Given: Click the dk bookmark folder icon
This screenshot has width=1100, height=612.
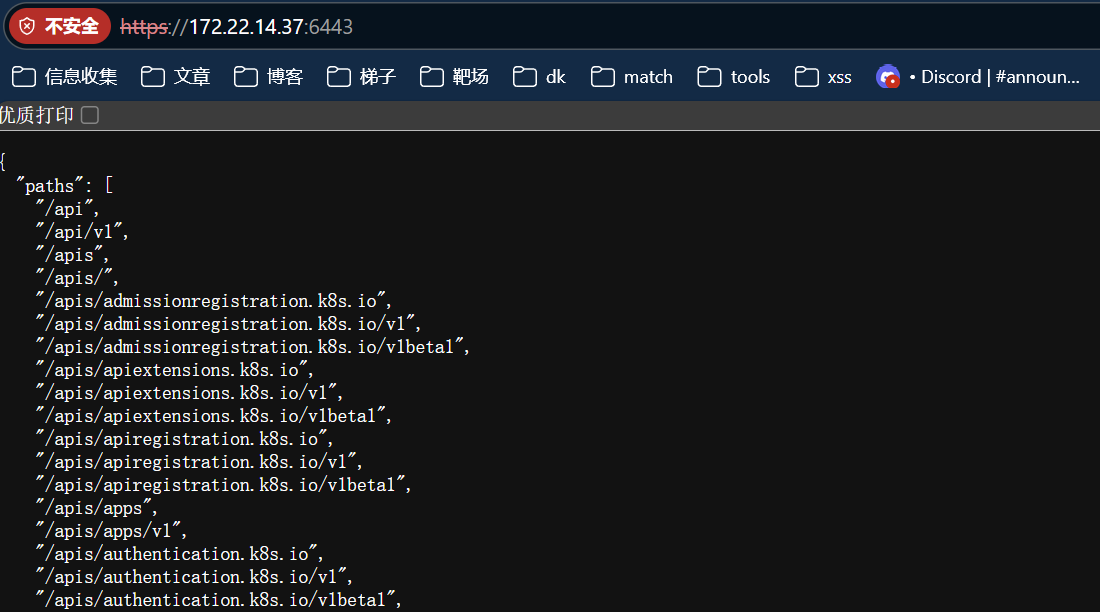Looking at the screenshot, I should point(525,77).
